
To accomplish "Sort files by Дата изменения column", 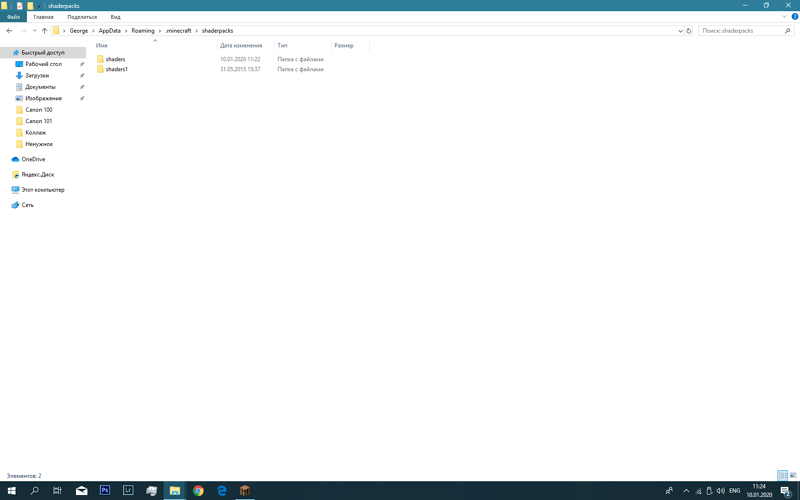I will (241, 45).
